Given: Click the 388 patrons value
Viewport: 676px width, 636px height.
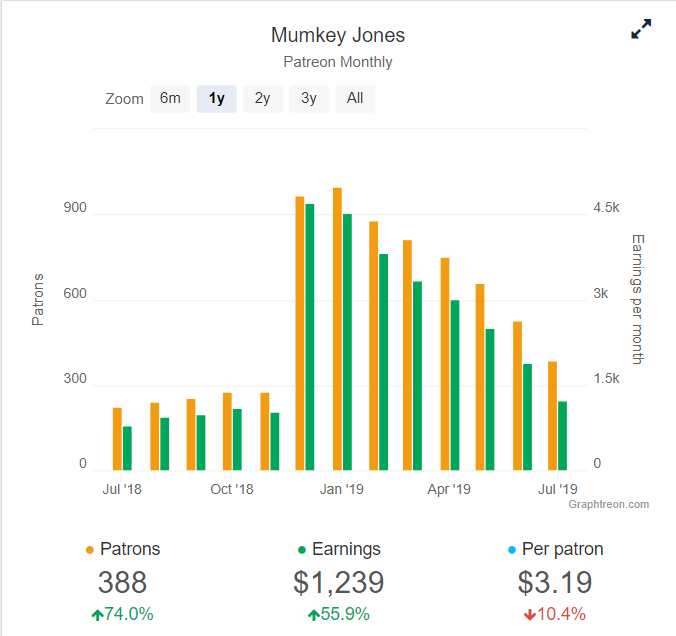Looking at the screenshot, I should click(x=122, y=583).
